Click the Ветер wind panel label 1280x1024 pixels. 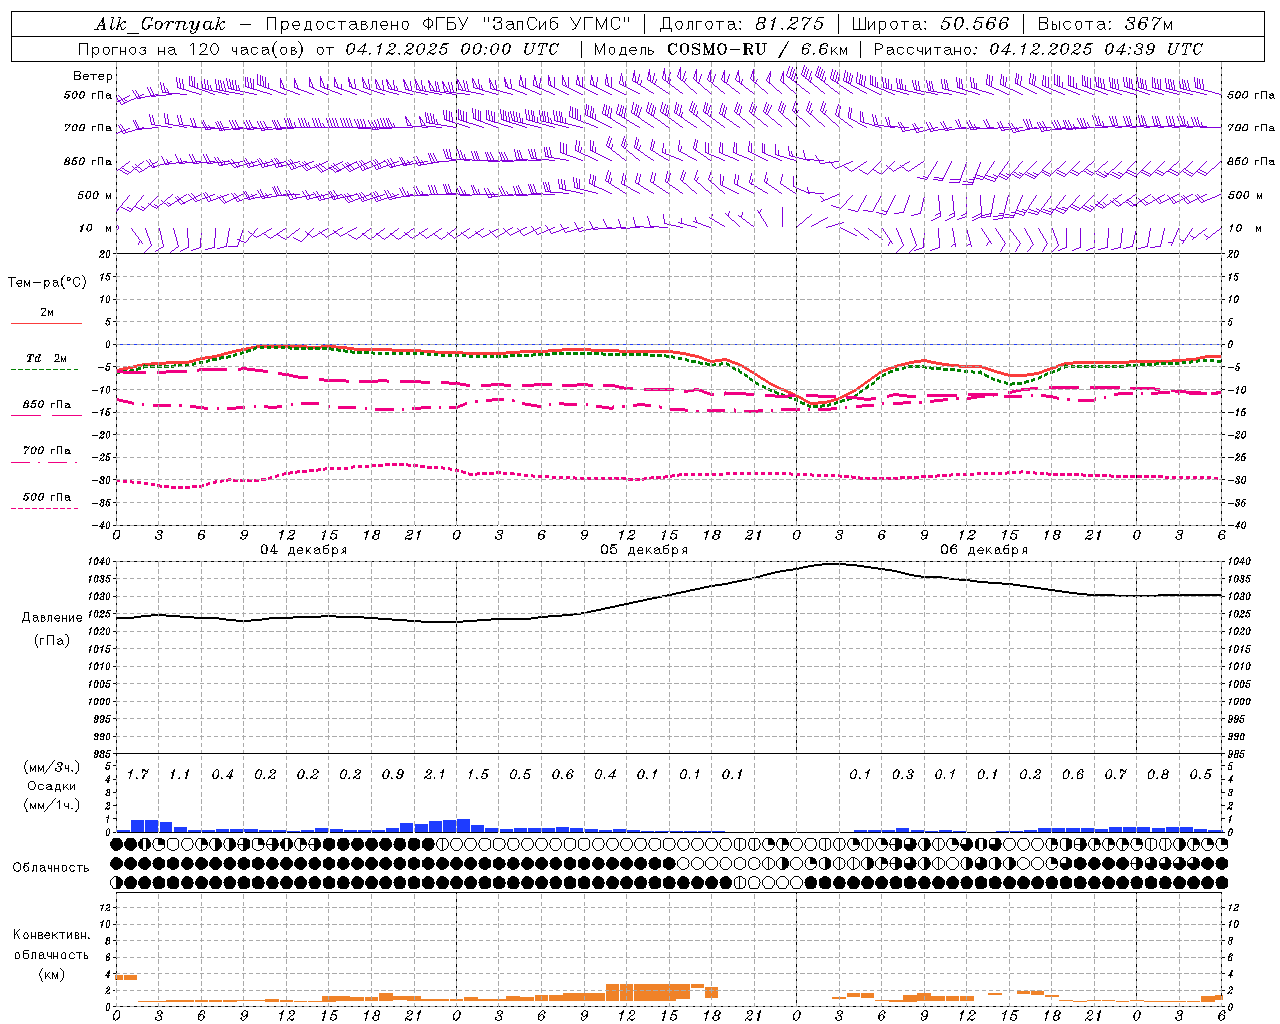point(93,76)
